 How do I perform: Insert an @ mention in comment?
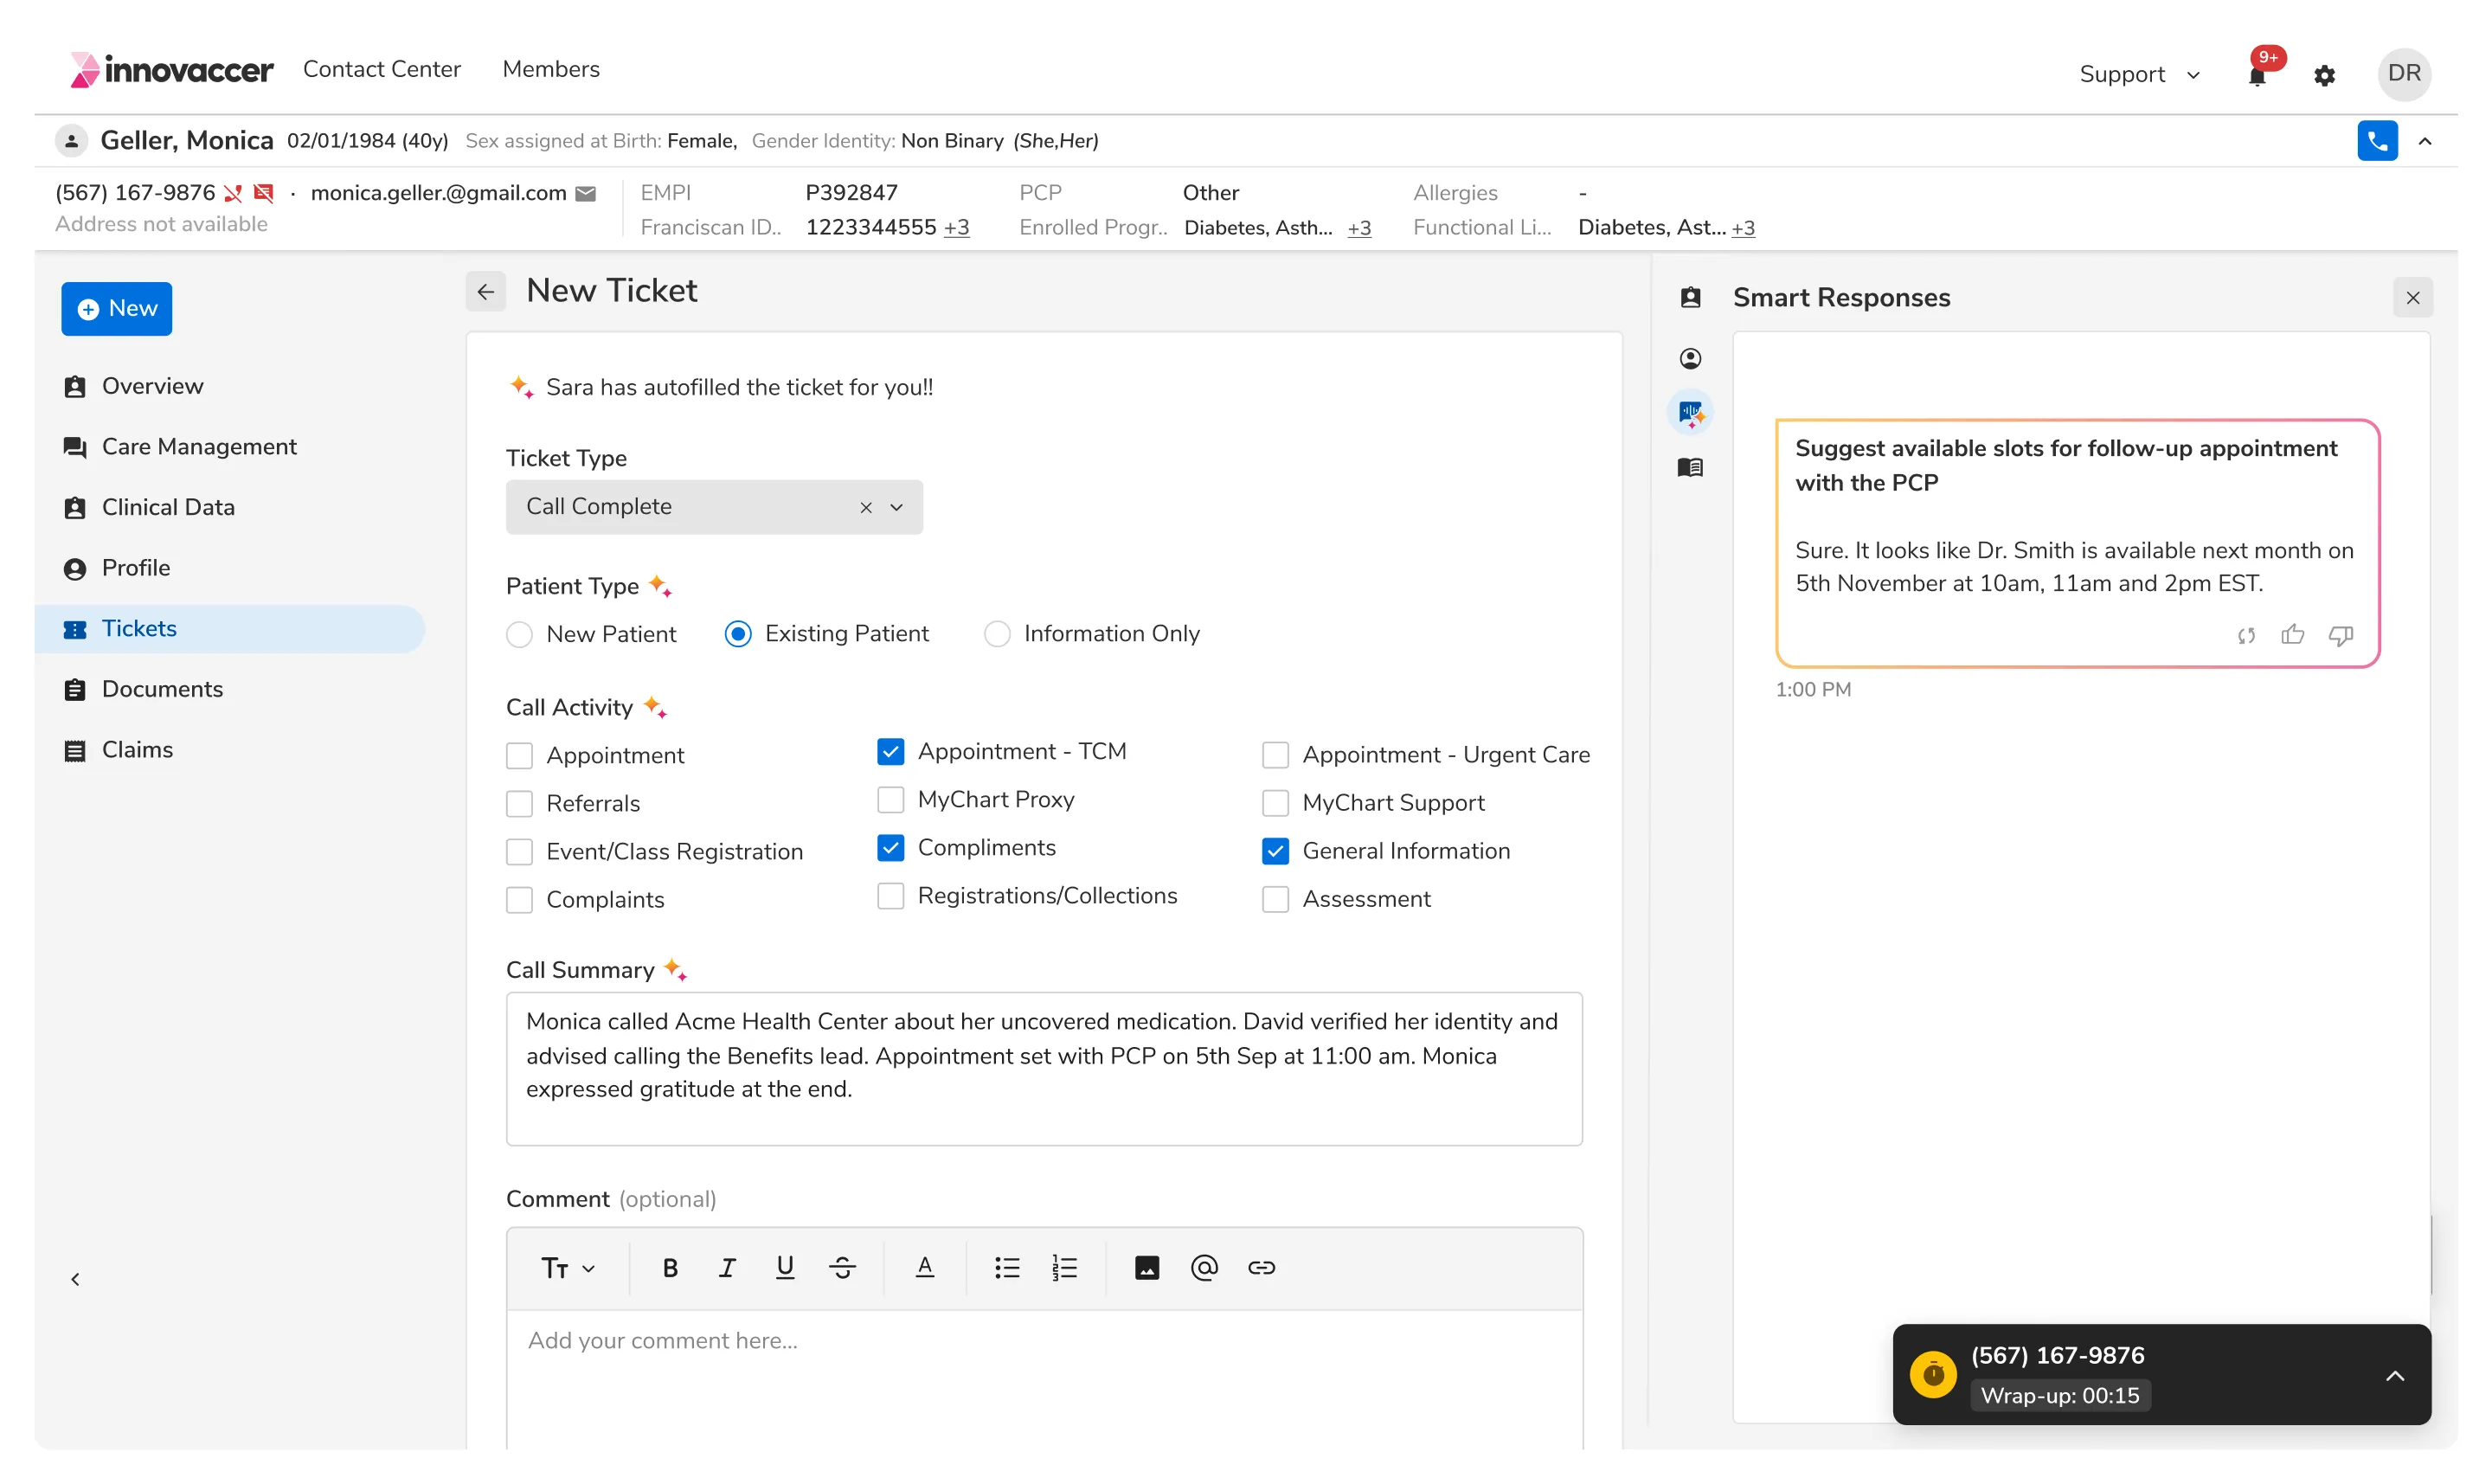(x=1204, y=1268)
